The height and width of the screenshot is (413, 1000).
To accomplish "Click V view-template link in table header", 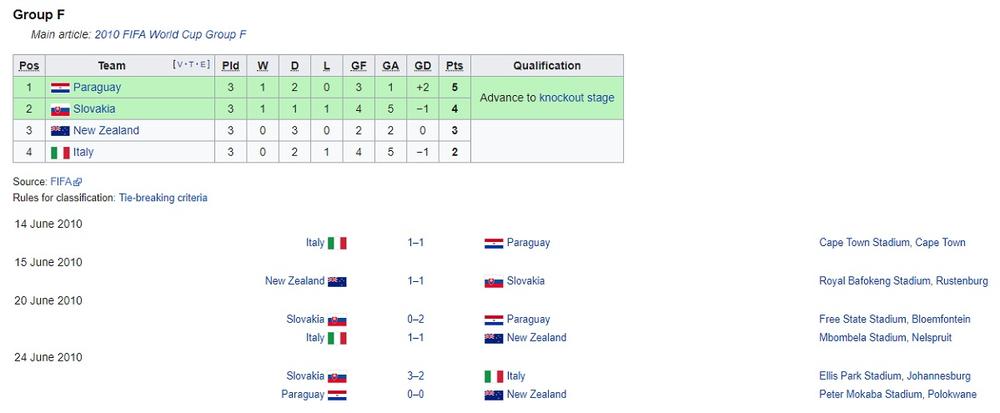I will (x=178, y=65).
